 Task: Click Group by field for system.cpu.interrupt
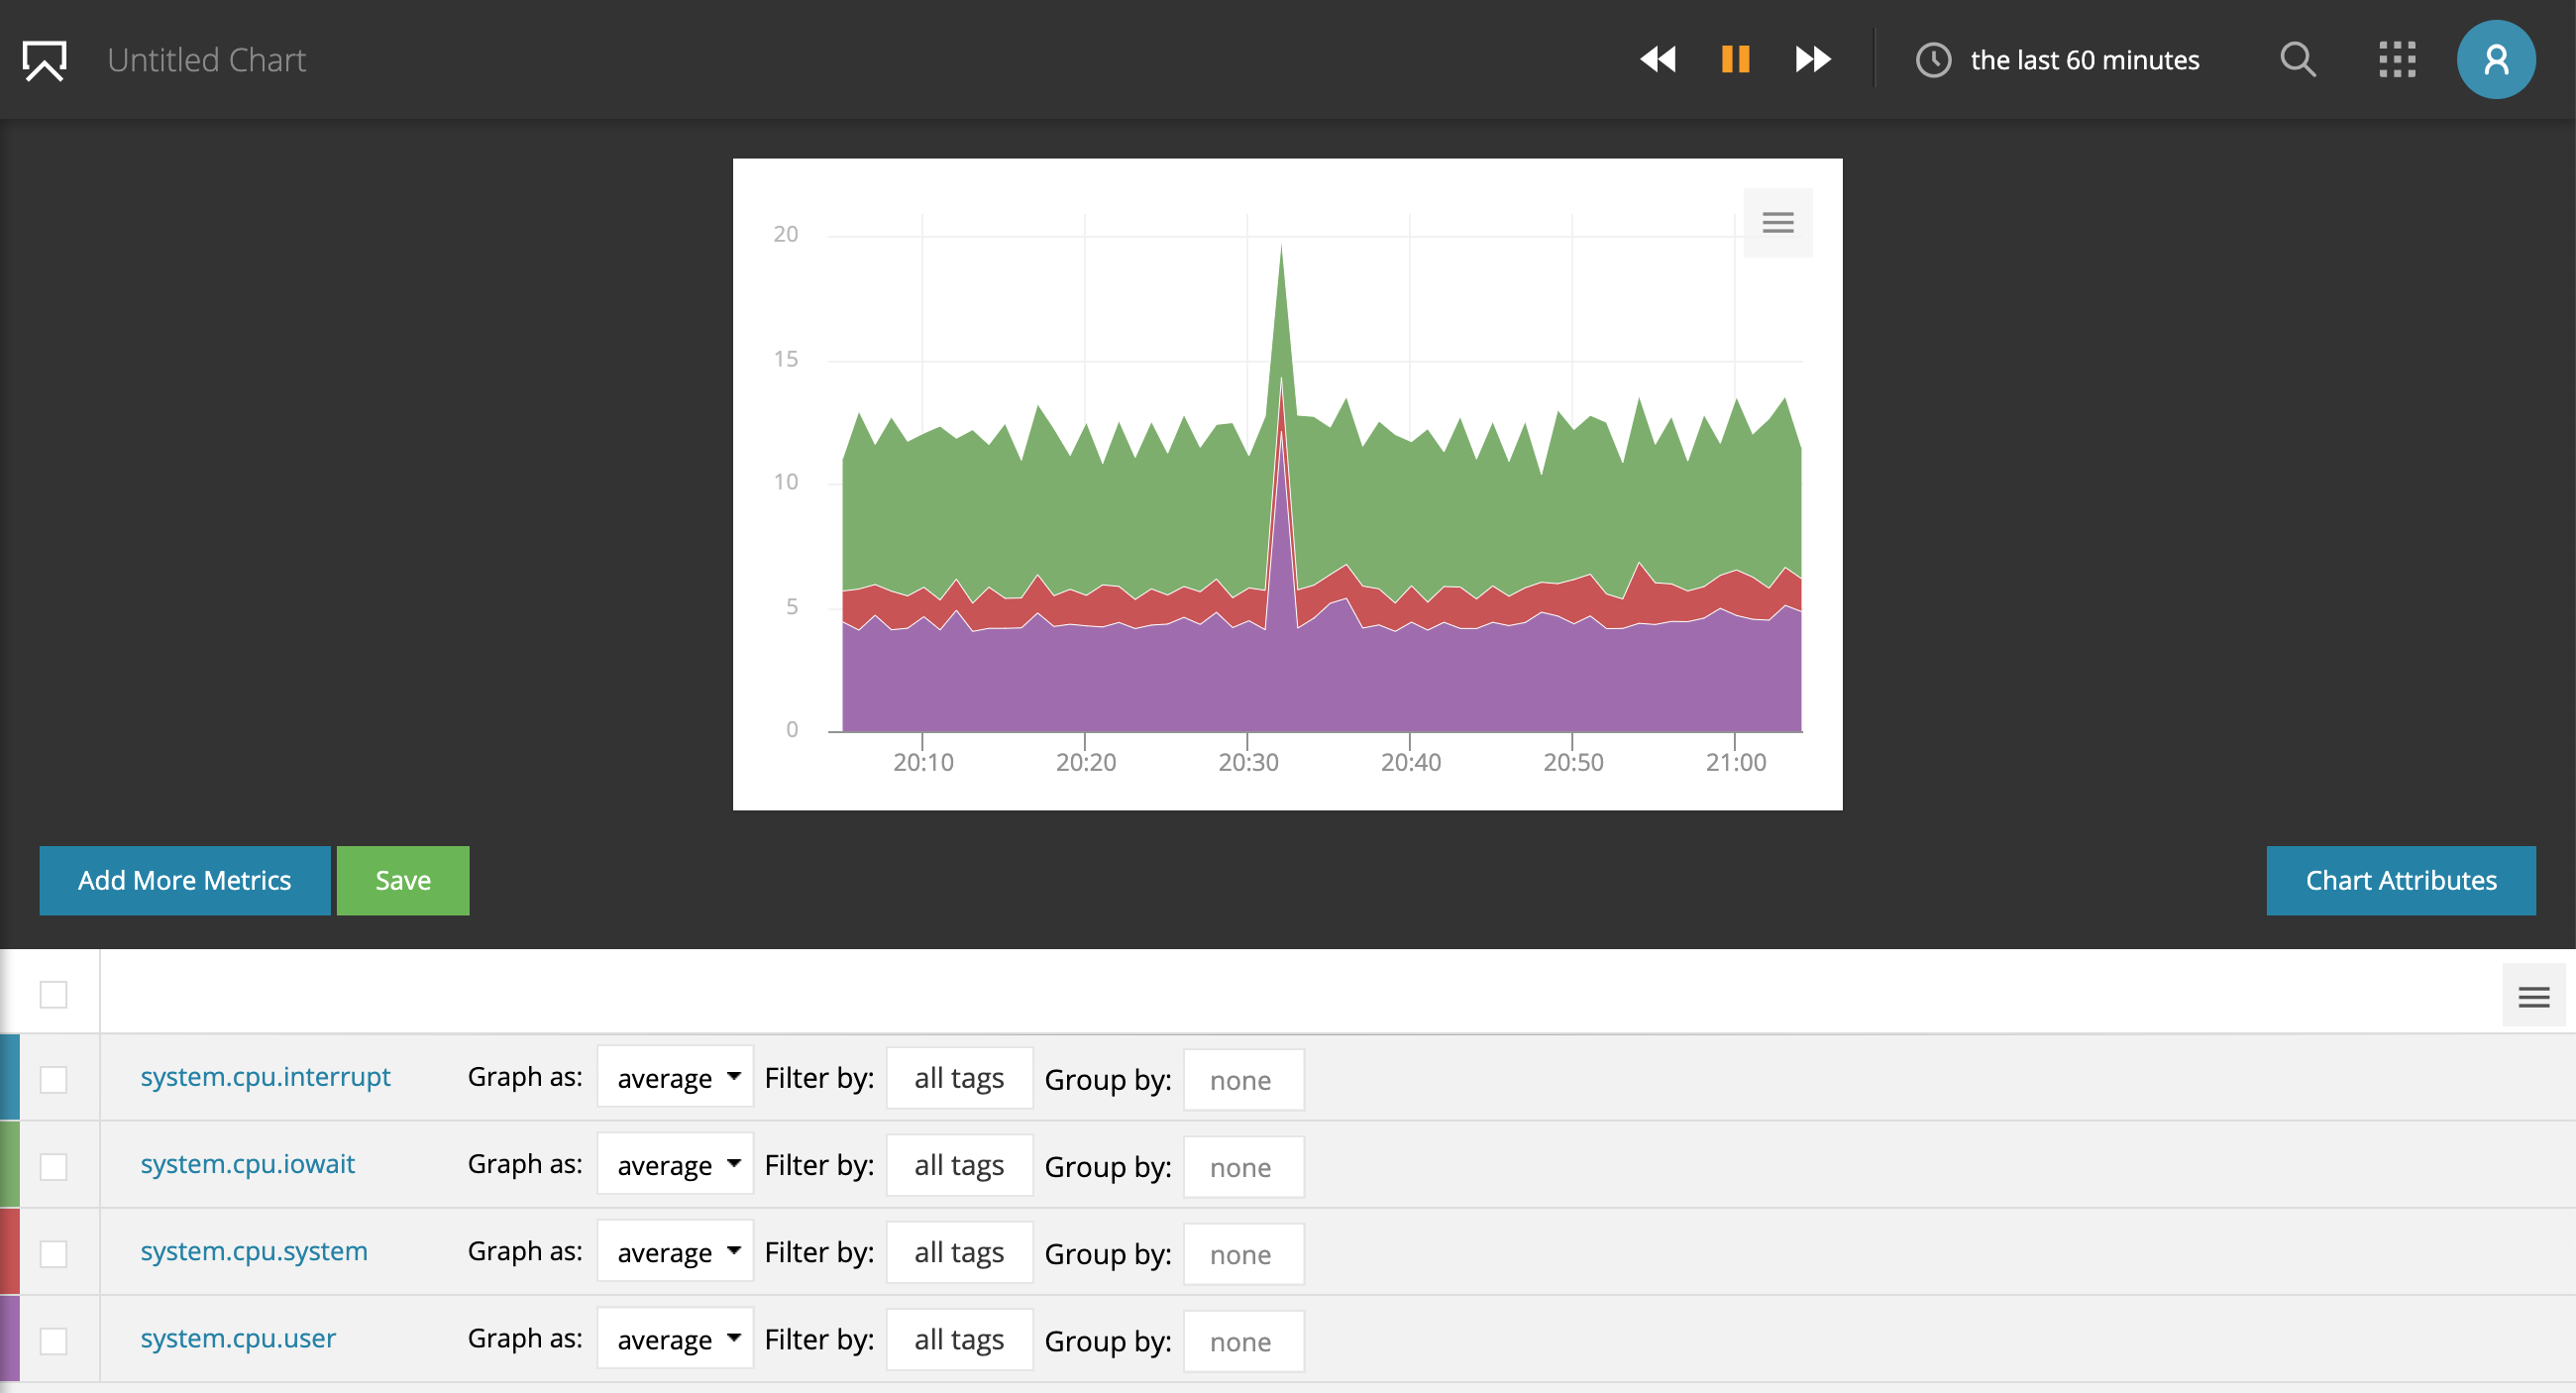pyautogui.click(x=1243, y=1080)
